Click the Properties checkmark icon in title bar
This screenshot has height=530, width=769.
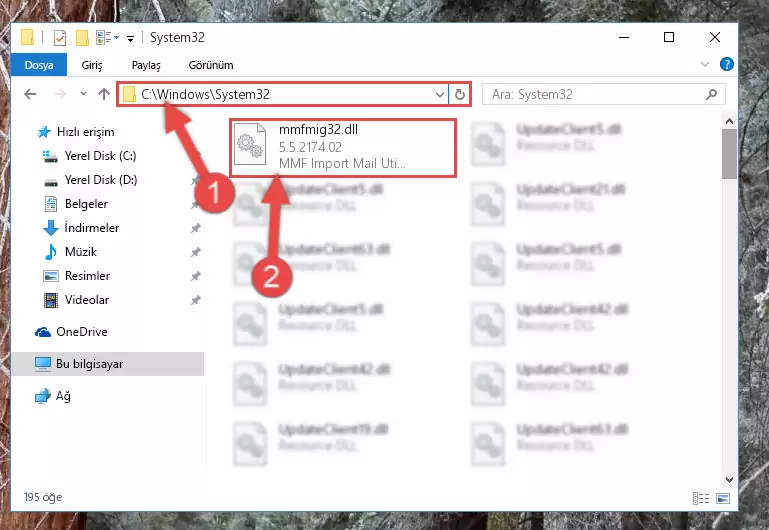(x=60, y=38)
